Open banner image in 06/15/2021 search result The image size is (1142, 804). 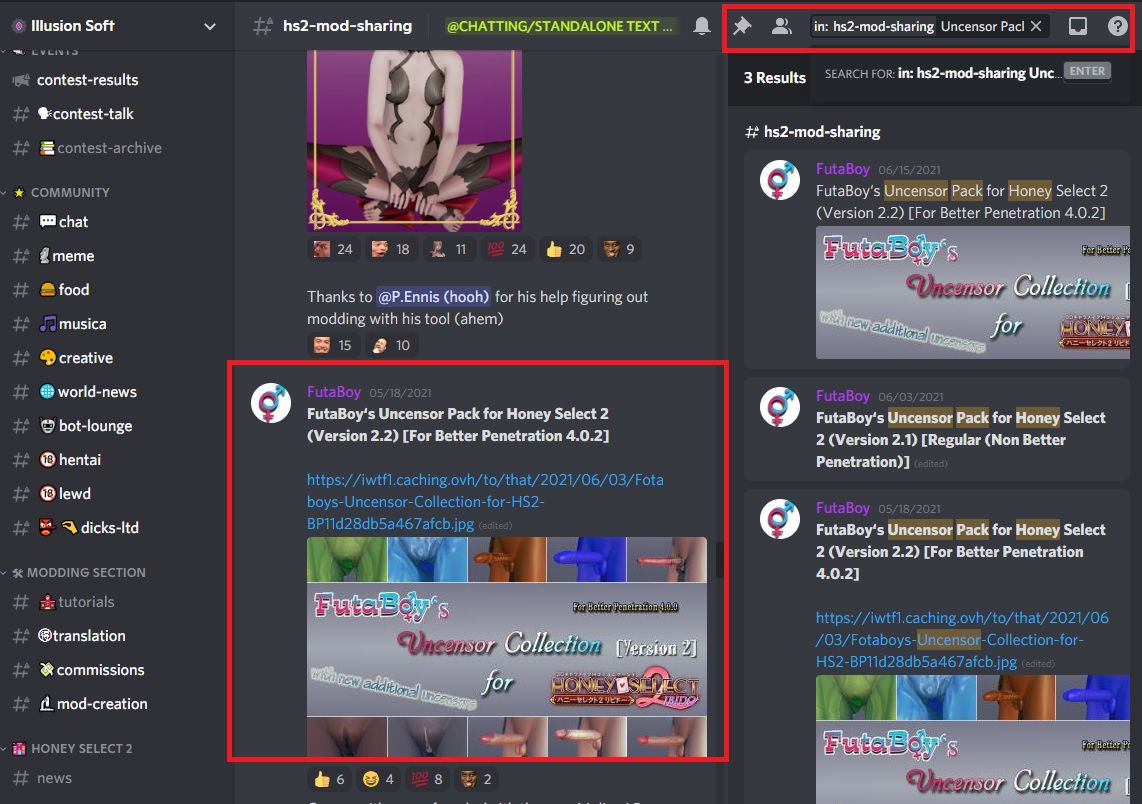[973, 293]
